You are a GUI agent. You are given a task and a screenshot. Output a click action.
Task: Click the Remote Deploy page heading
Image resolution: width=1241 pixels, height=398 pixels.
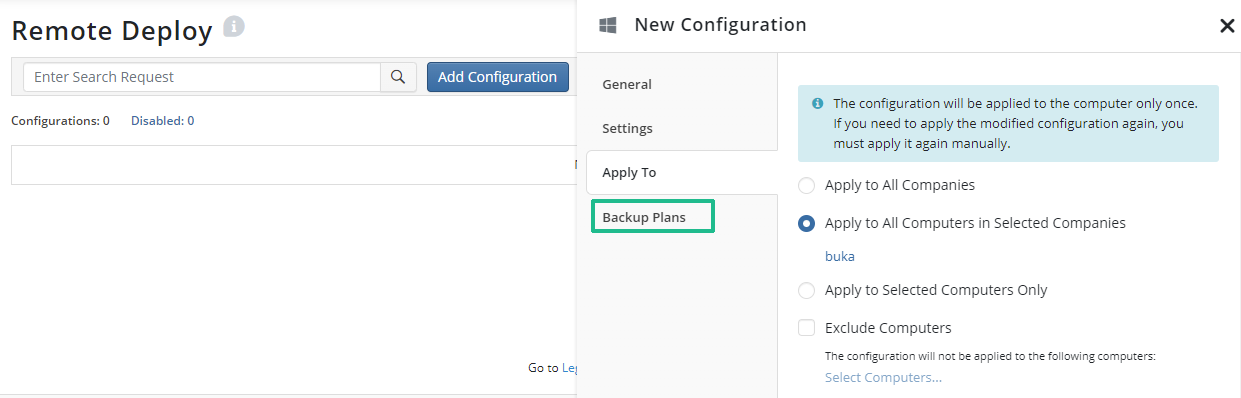click(x=112, y=30)
